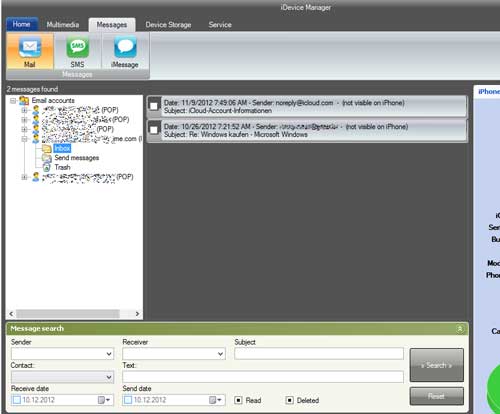Open the Re: Windows kaufen message
Viewport: 500px width, 414px height.
307,130
